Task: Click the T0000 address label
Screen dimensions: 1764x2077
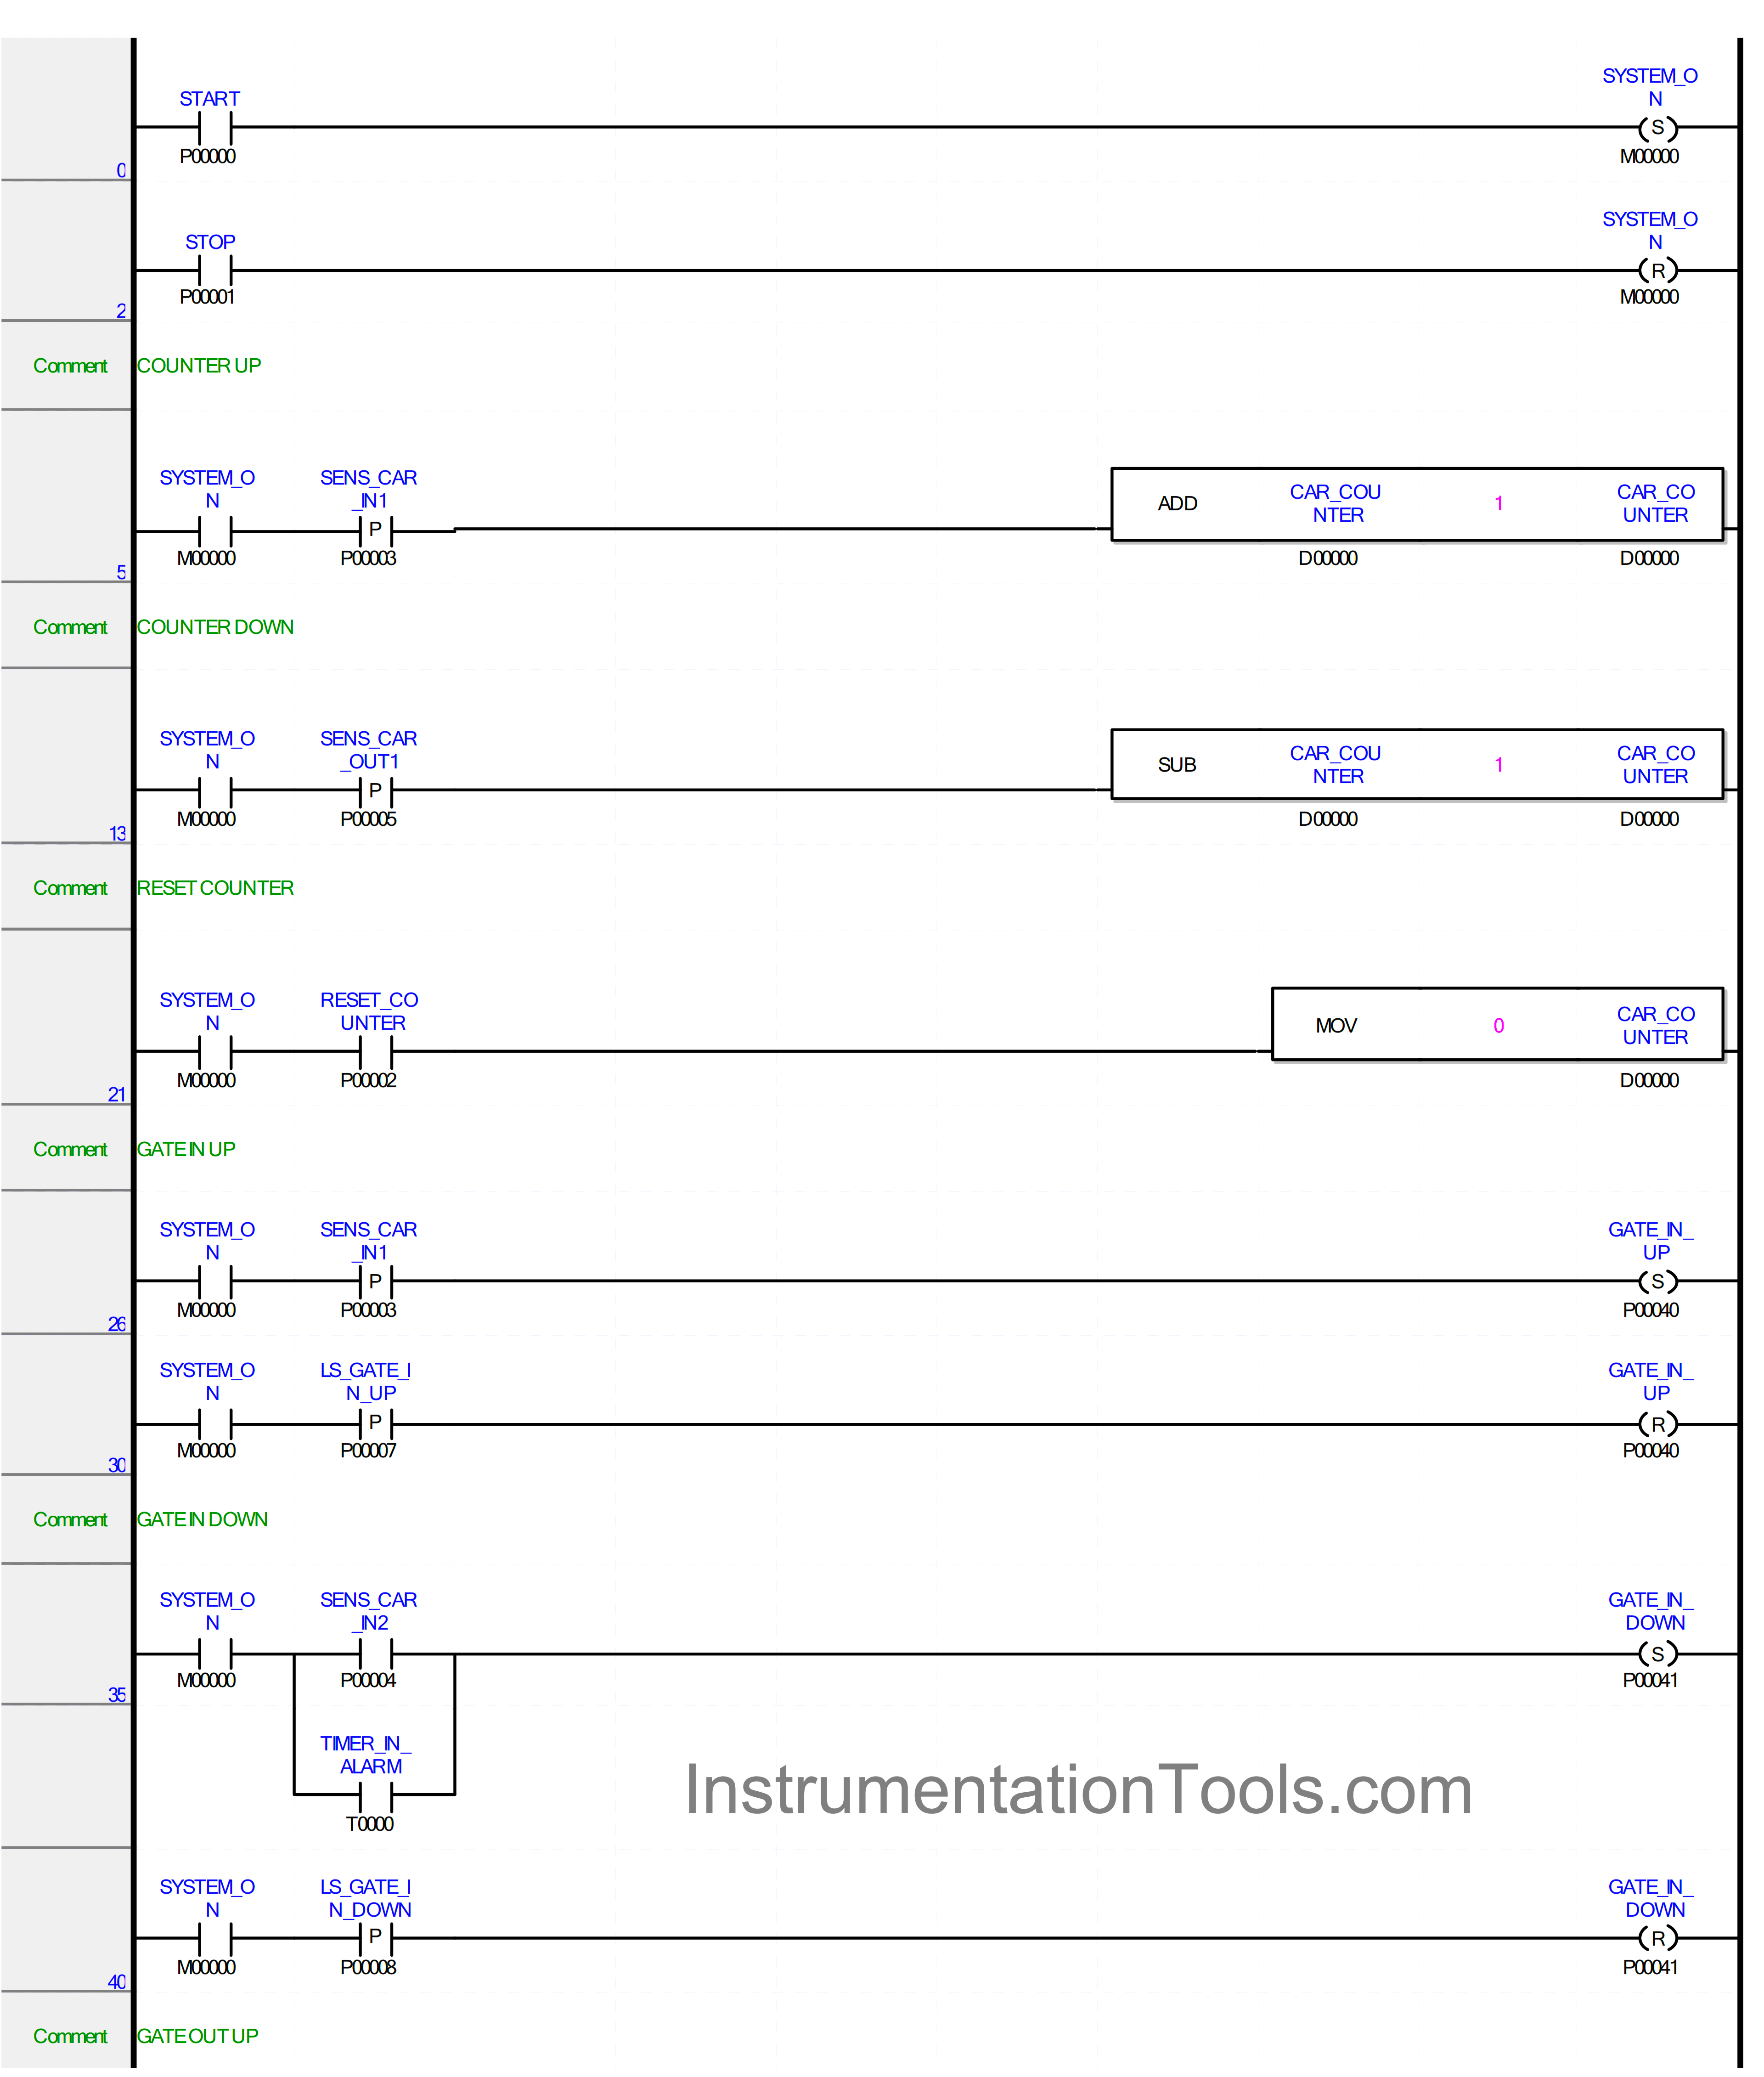Action: click(x=370, y=1824)
